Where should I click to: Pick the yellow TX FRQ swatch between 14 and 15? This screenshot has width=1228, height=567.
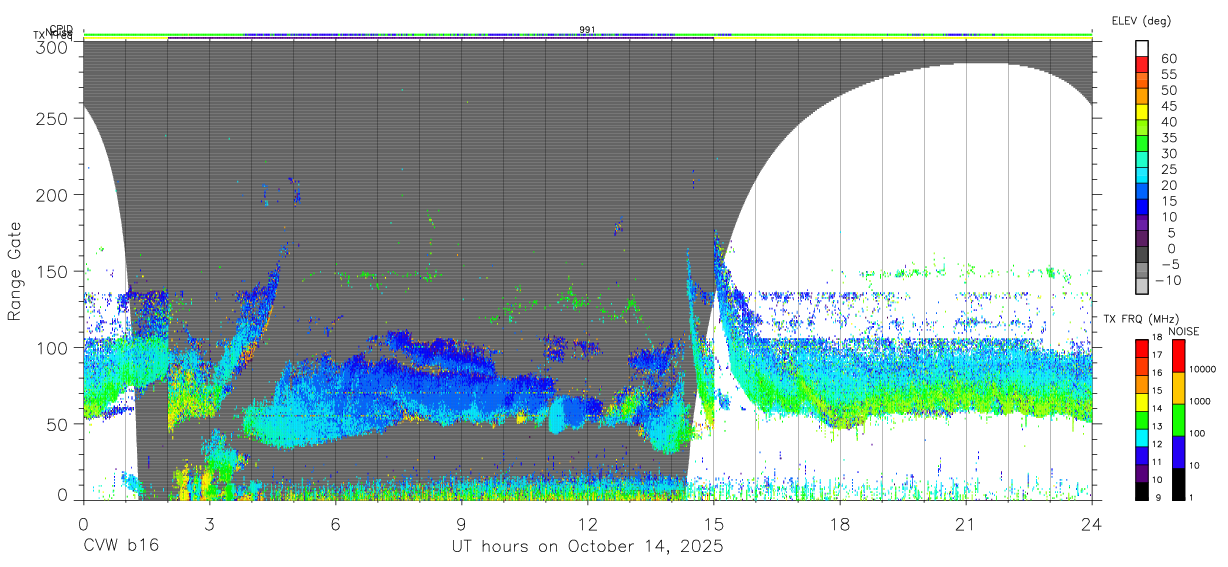1142,401
